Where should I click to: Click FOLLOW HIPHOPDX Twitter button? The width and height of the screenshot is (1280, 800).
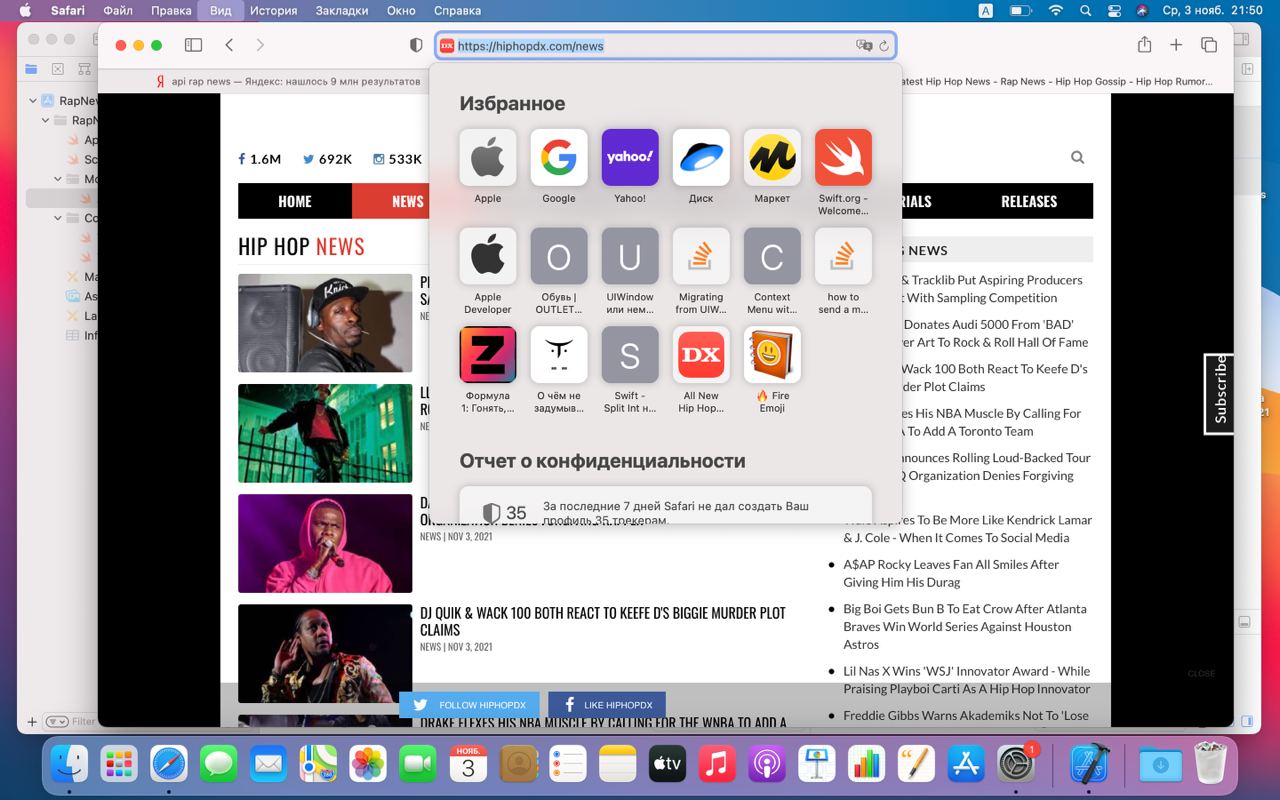(469, 705)
